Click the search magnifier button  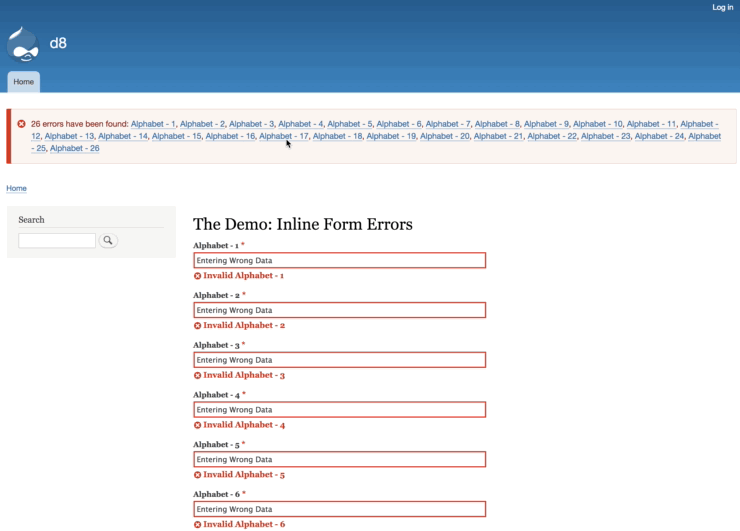tap(108, 240)
